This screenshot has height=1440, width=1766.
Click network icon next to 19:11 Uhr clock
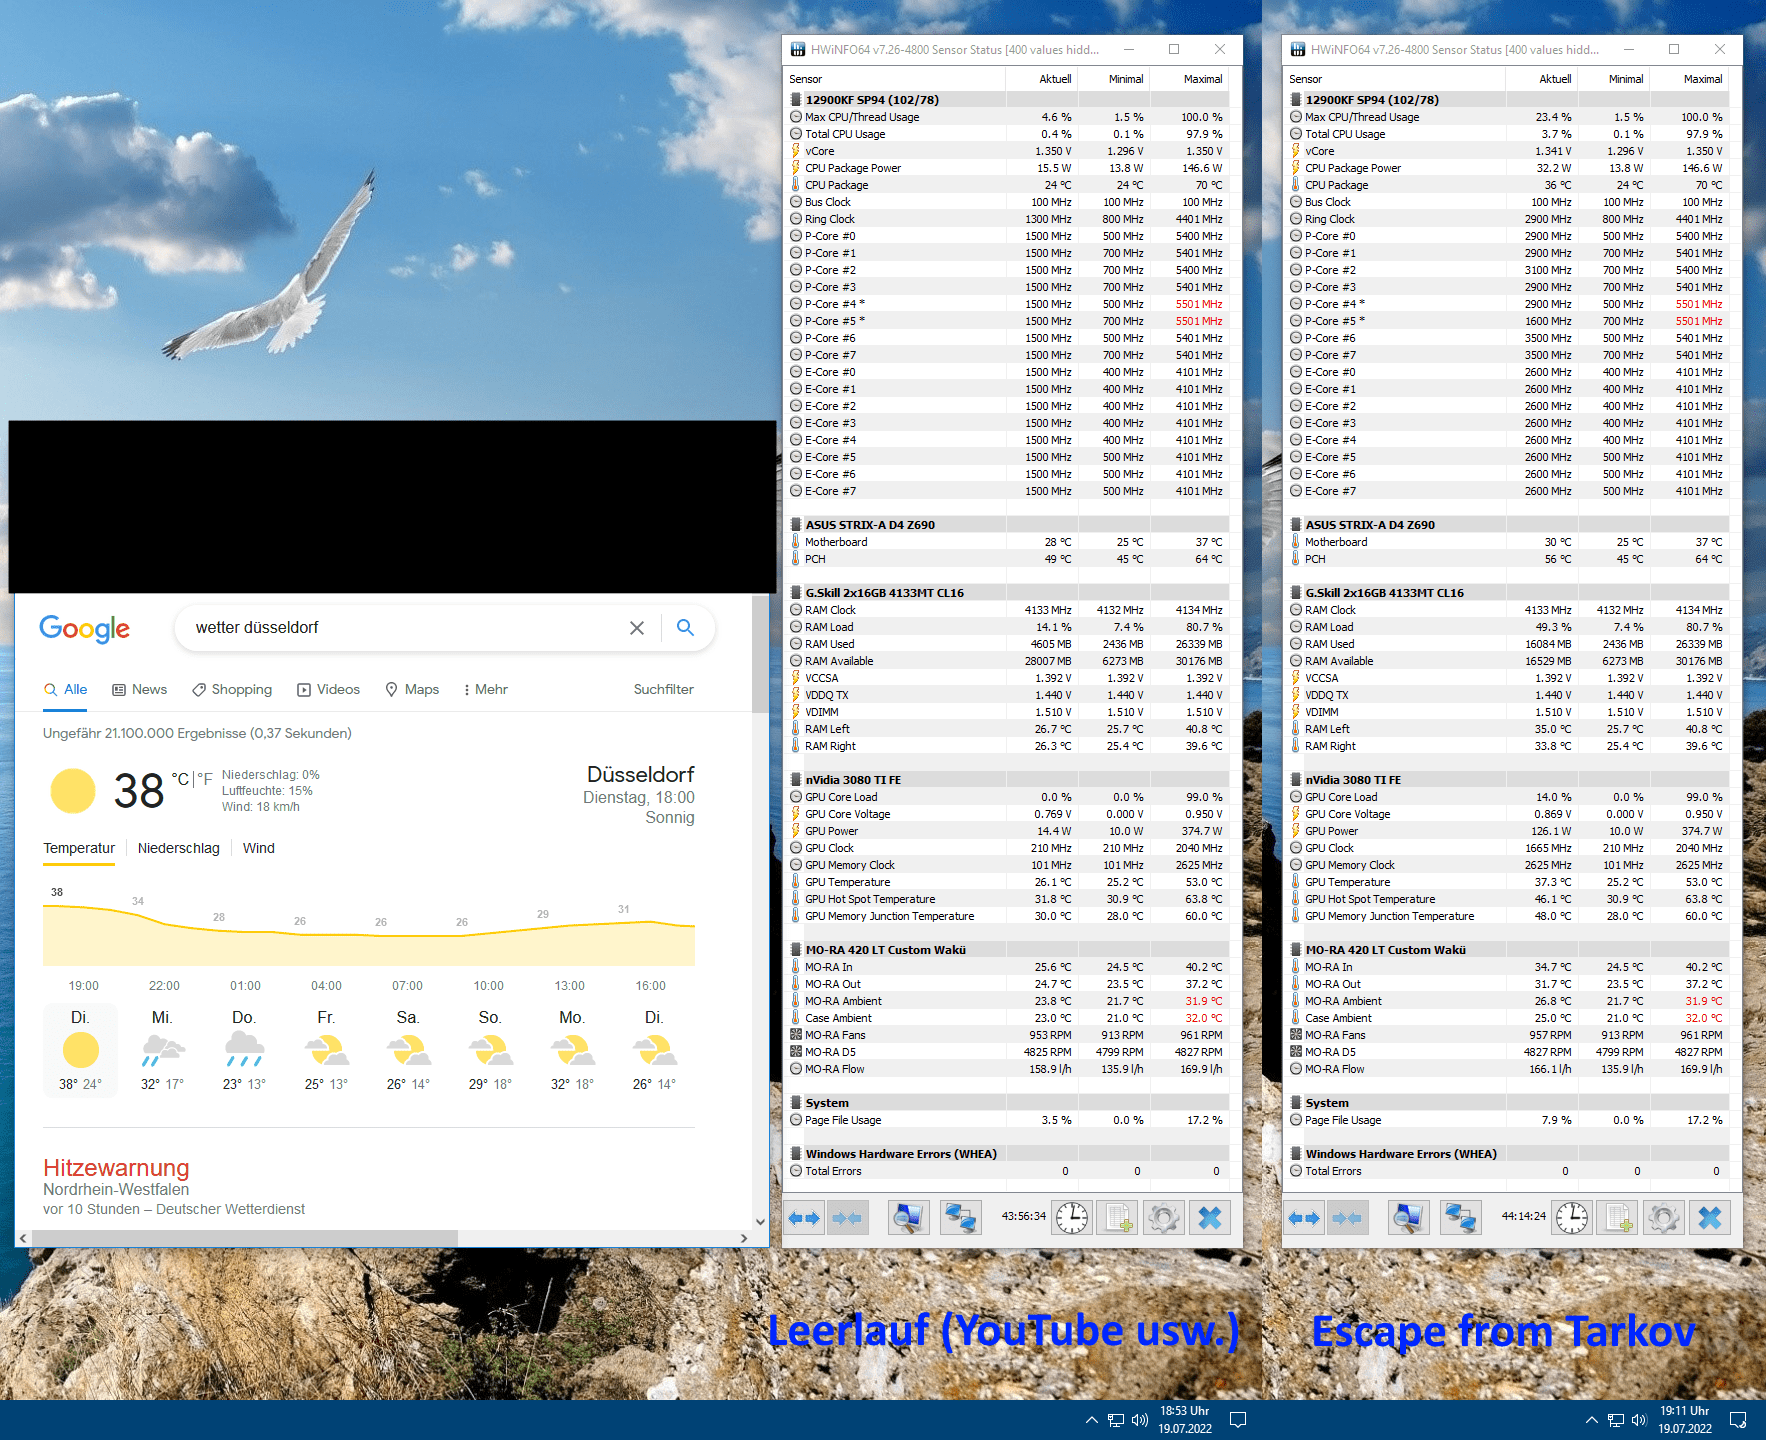[x=1615, y=1419]
